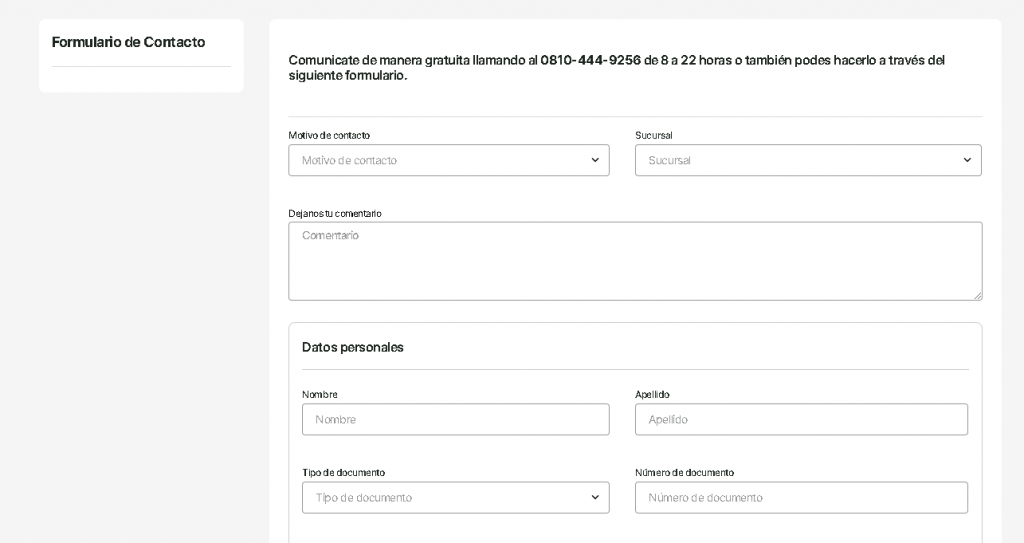Click the chevron arrow in Motivo de contacto
The width and height of the screenshot is (1024, 543).
point(595,160)
